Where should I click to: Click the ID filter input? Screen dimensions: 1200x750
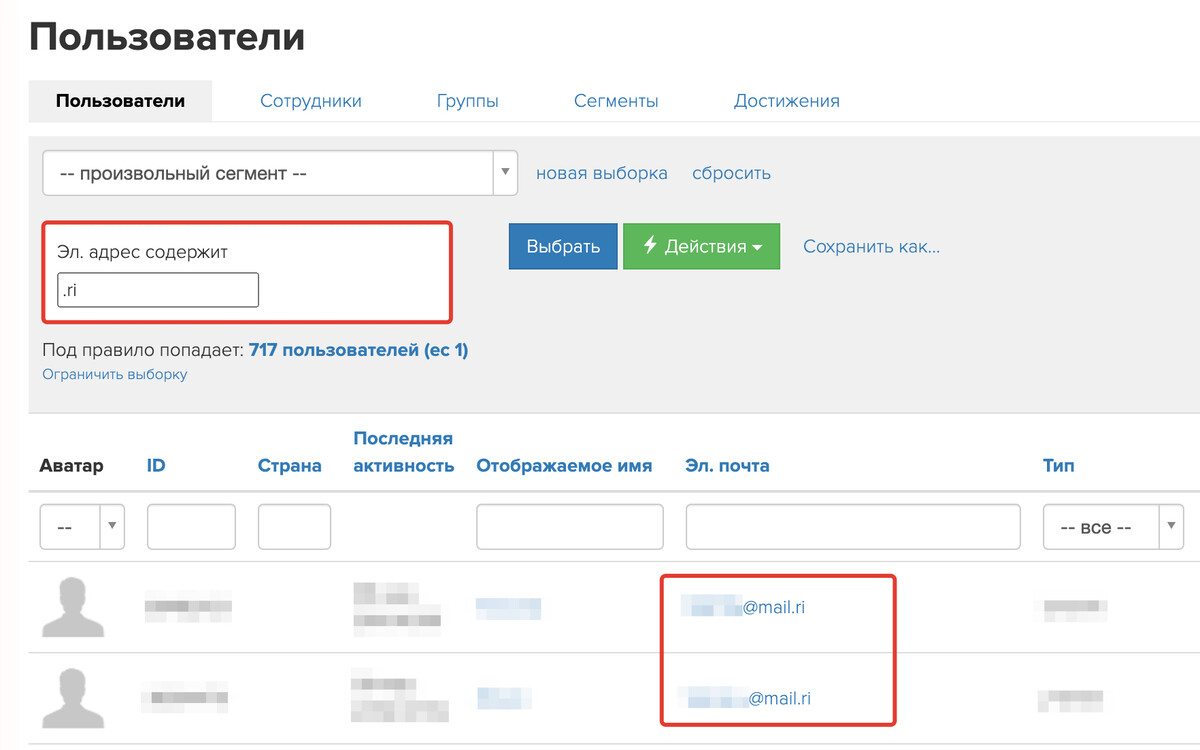click(x=191, y=527)
